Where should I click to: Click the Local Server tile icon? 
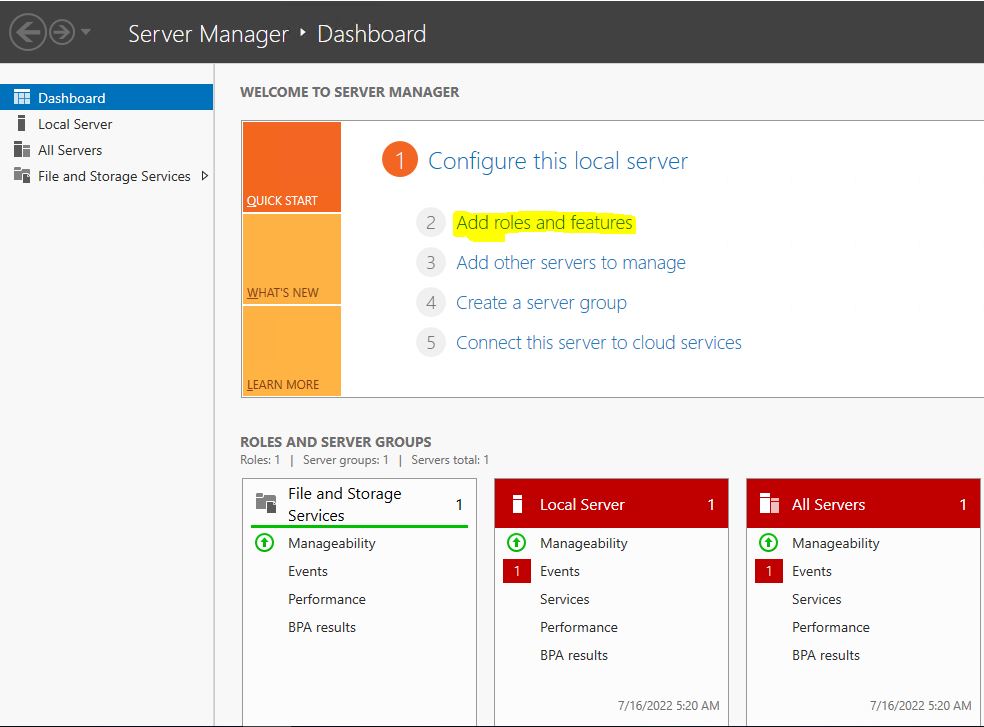pyautogui.click(x=517, y=504)
